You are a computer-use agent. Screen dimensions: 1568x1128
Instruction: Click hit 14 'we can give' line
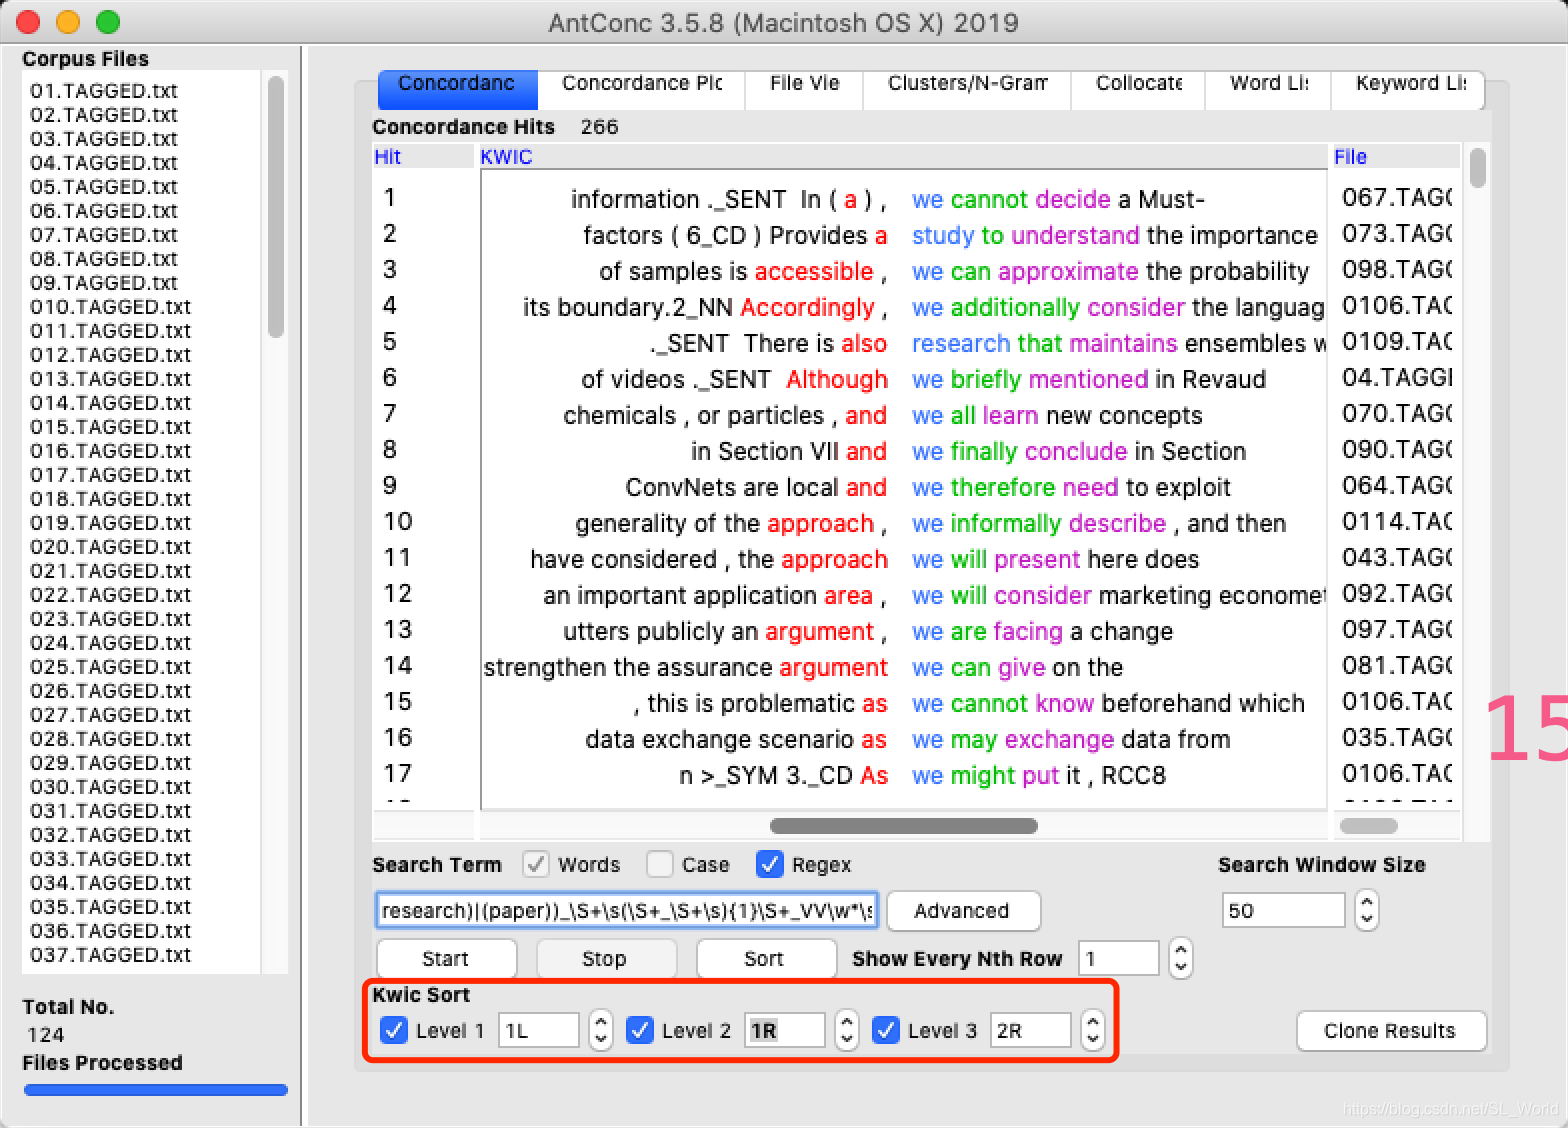(x=904, y=667)
